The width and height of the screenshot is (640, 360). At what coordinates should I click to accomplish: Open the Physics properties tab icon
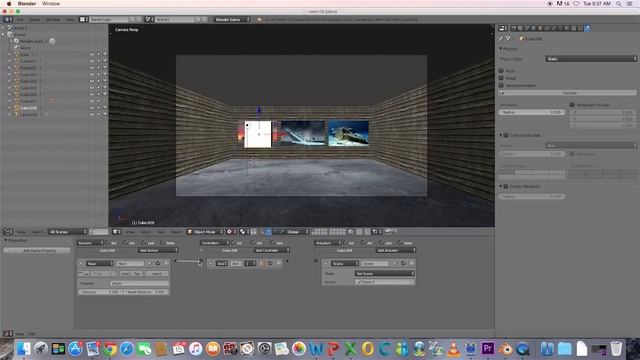587,28
